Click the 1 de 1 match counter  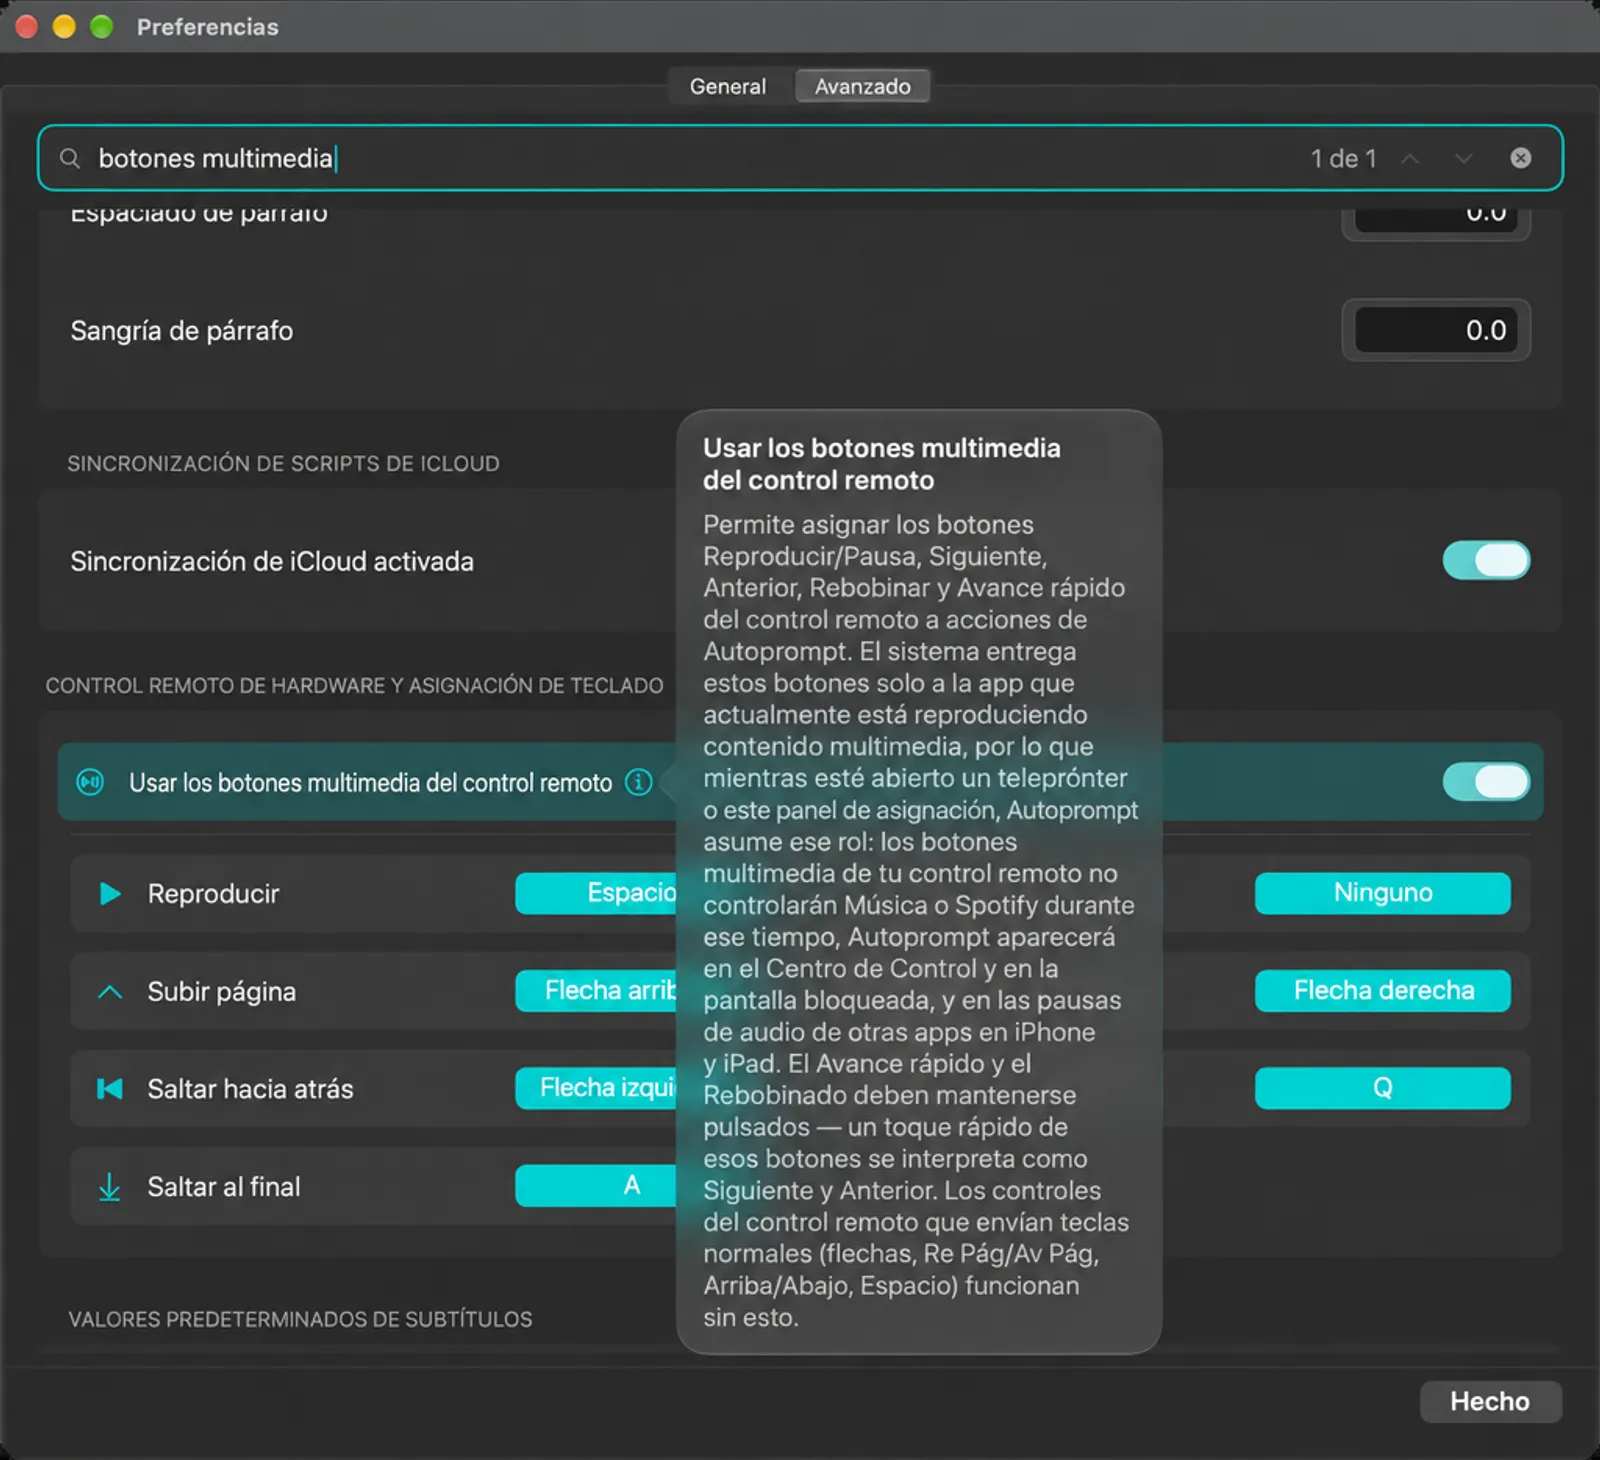pos(1343,158)
